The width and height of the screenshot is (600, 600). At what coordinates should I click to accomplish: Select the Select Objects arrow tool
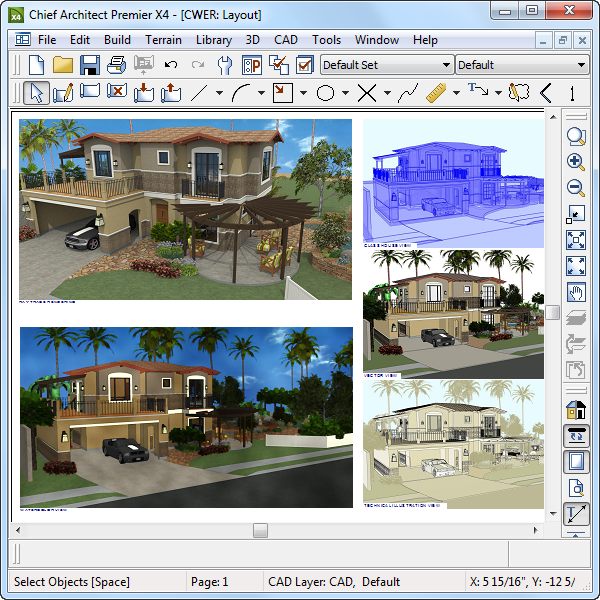pyautogui.click(x=36, y=94)
